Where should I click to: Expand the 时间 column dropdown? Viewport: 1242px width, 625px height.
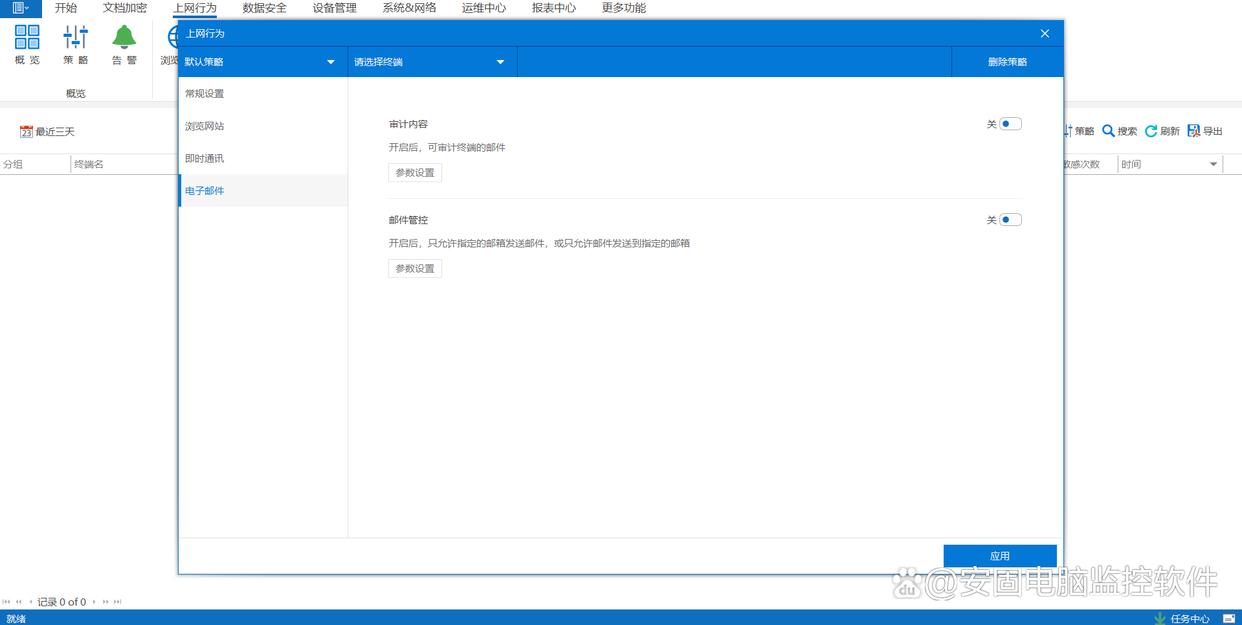[x=1214, y=164]
